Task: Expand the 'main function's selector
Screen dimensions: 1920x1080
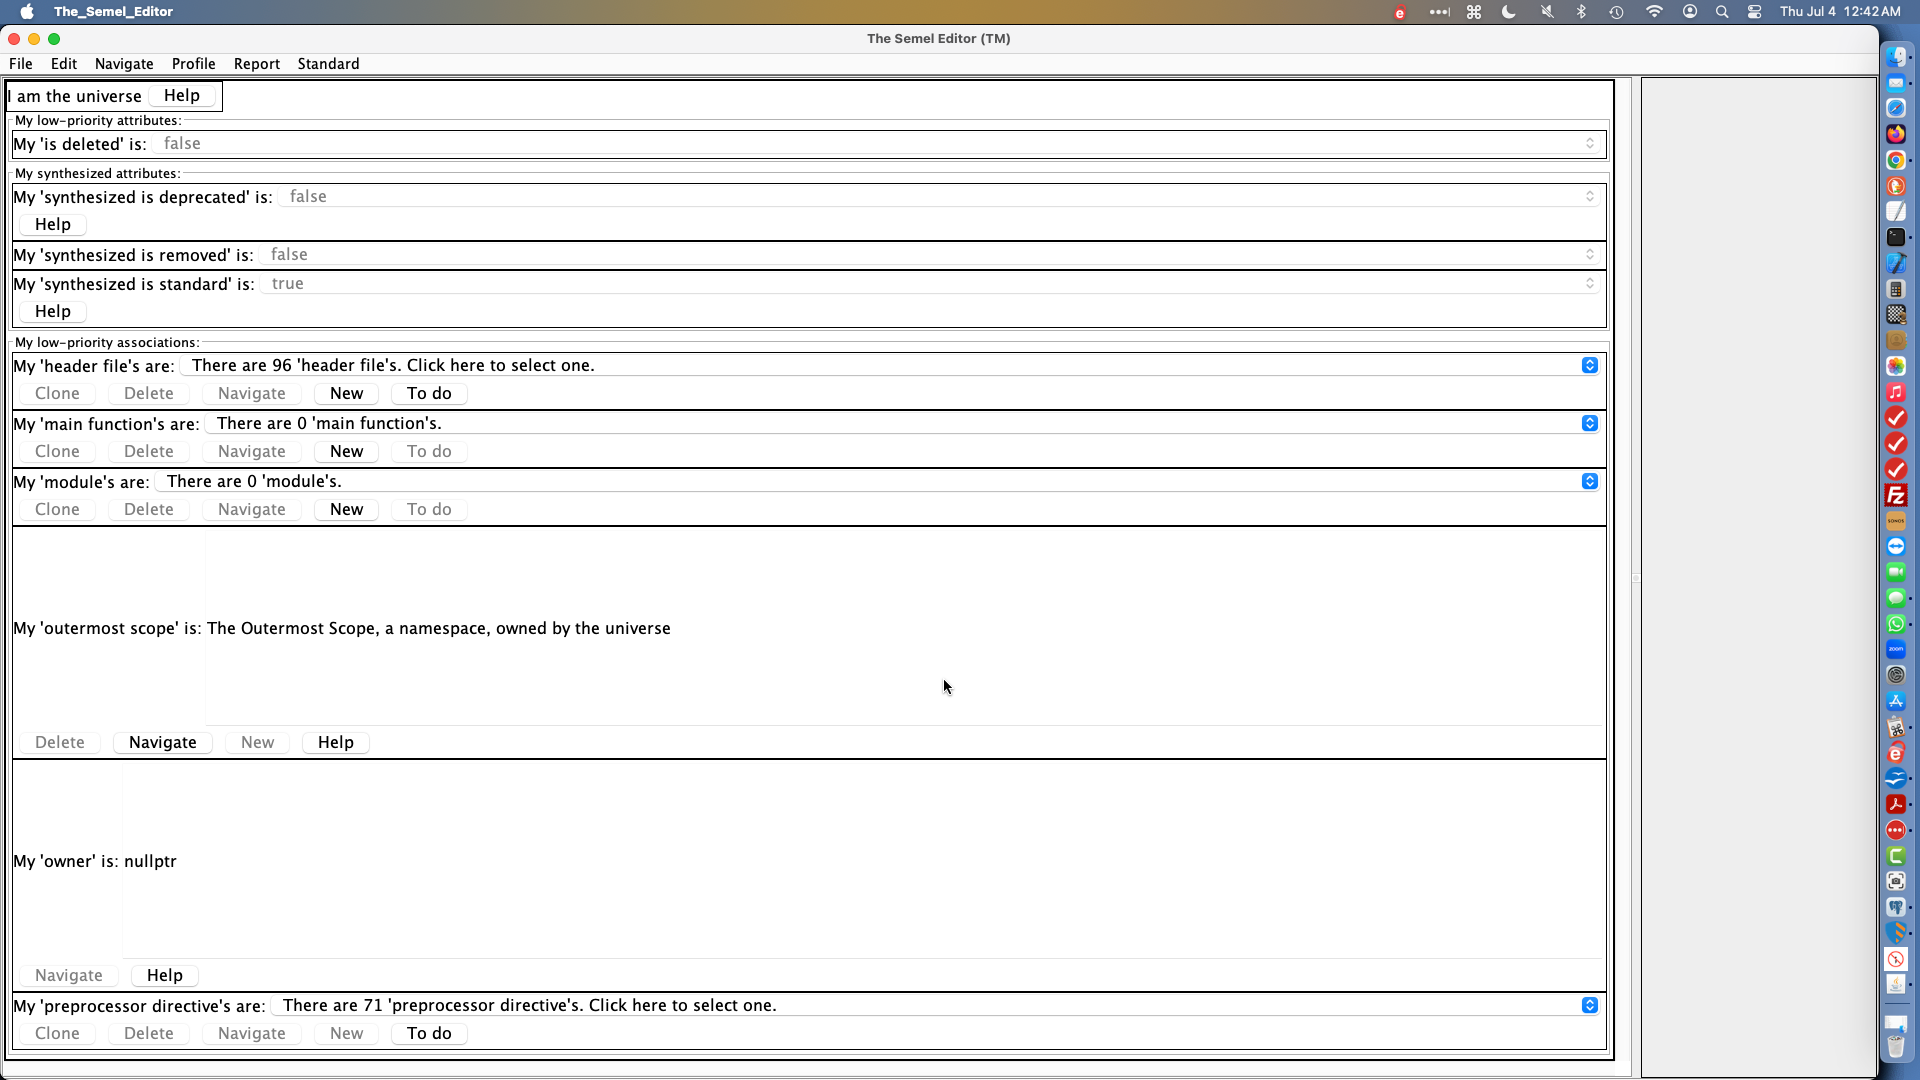Action: click(903, 424)
